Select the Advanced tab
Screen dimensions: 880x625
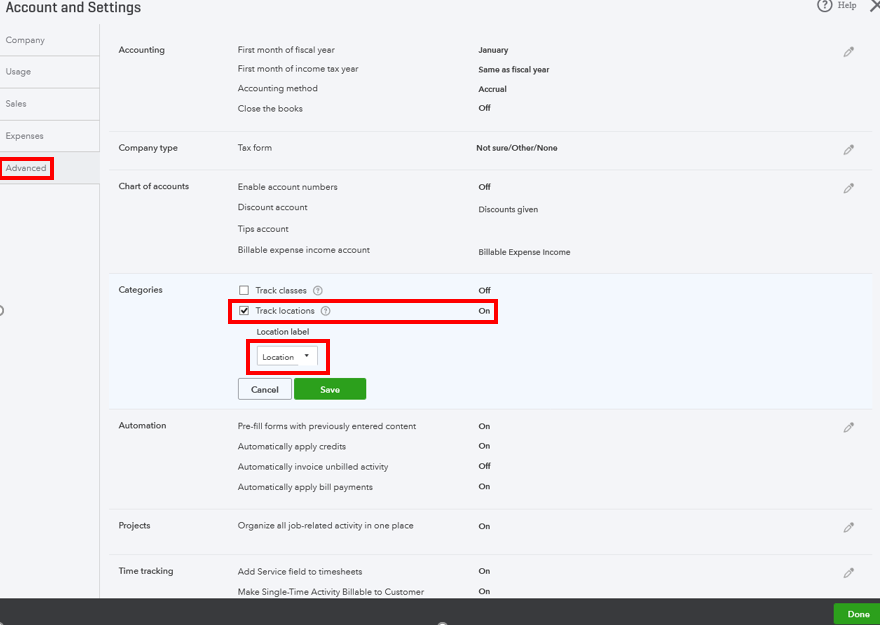click(26, 168)
